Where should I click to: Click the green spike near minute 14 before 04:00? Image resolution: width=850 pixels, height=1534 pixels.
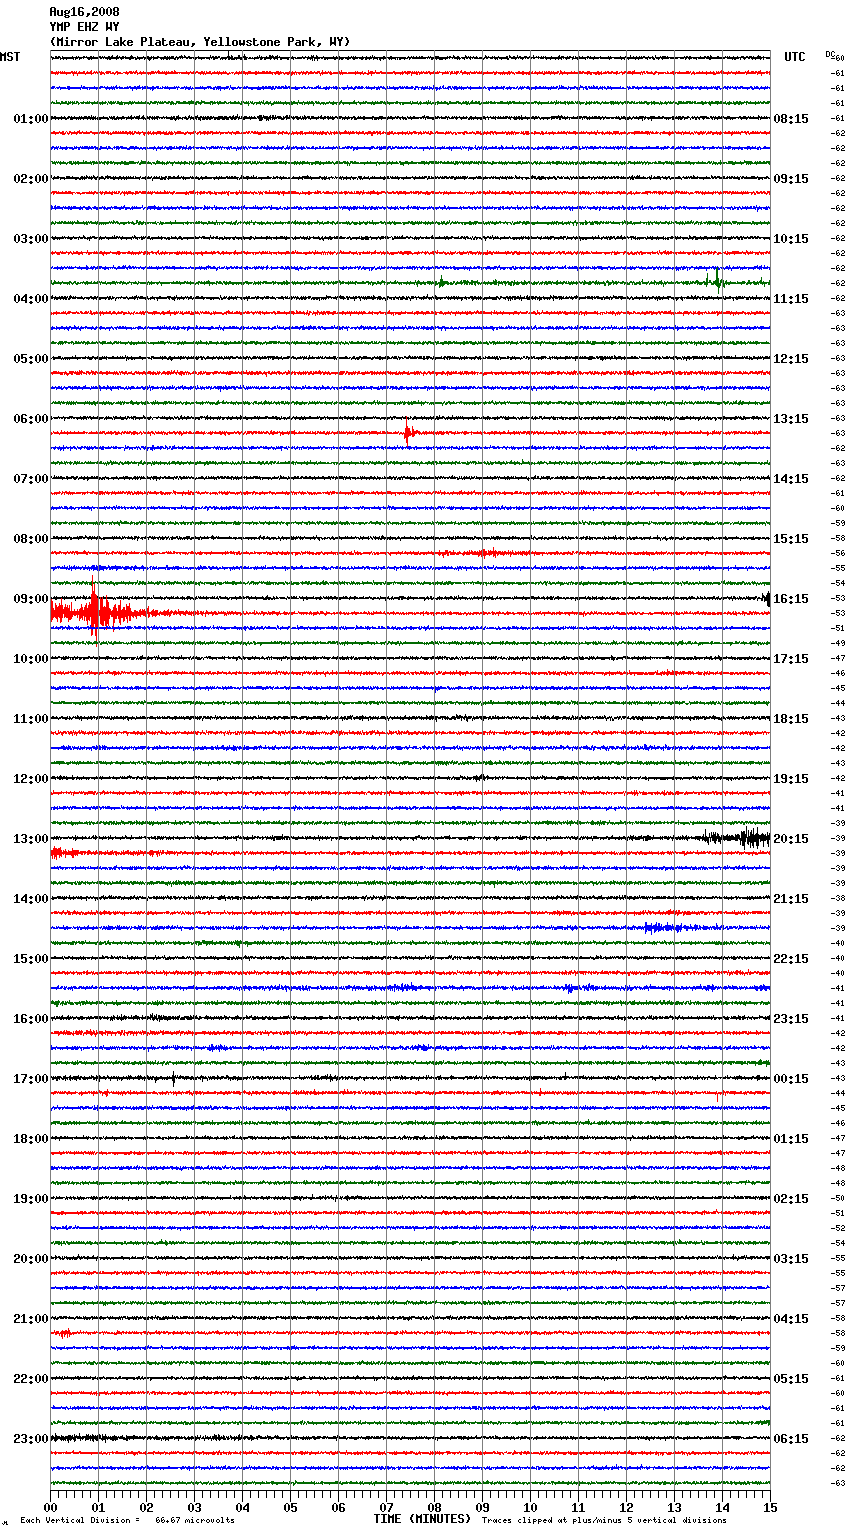pos(717,280)
